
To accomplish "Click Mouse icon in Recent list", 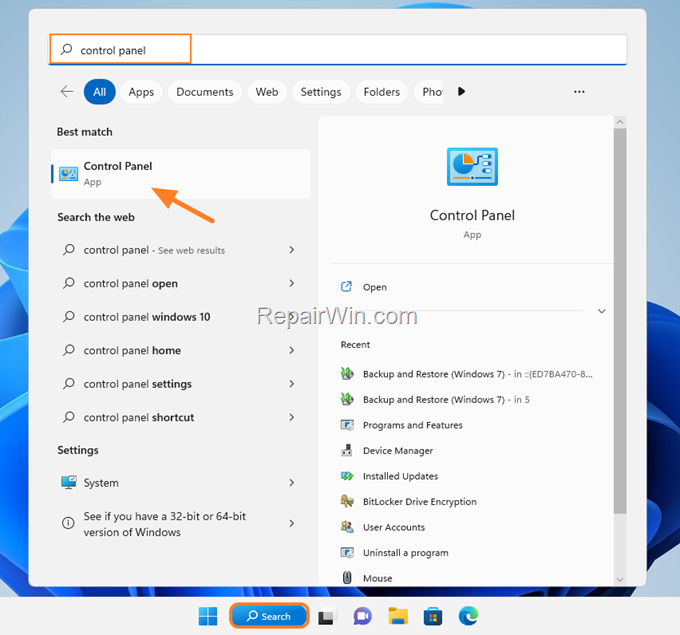I will click(347, 578).
